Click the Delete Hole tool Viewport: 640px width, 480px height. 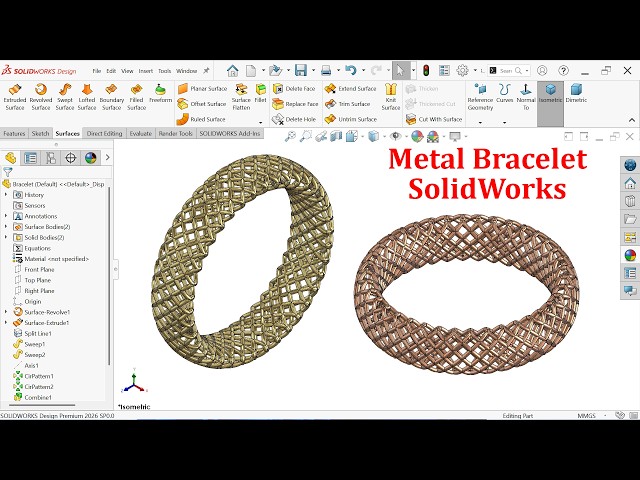click(x=294, y=119)
